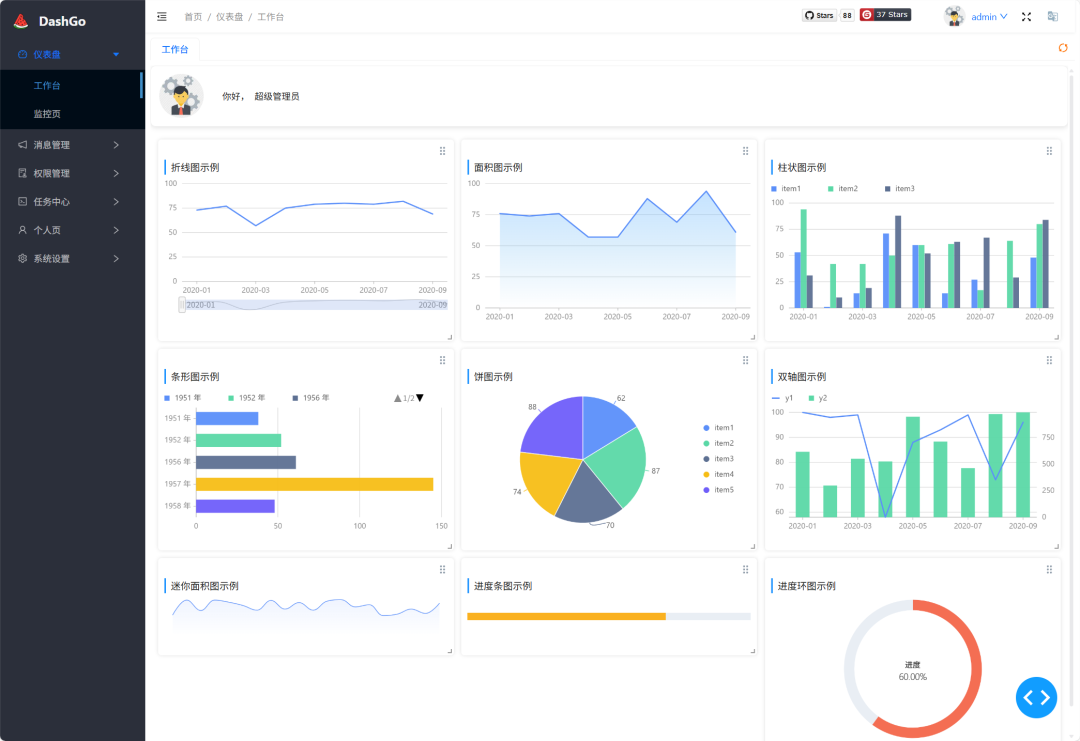
Task: Click the orange refresh tab icon
Action: (x=1063, y=48)
